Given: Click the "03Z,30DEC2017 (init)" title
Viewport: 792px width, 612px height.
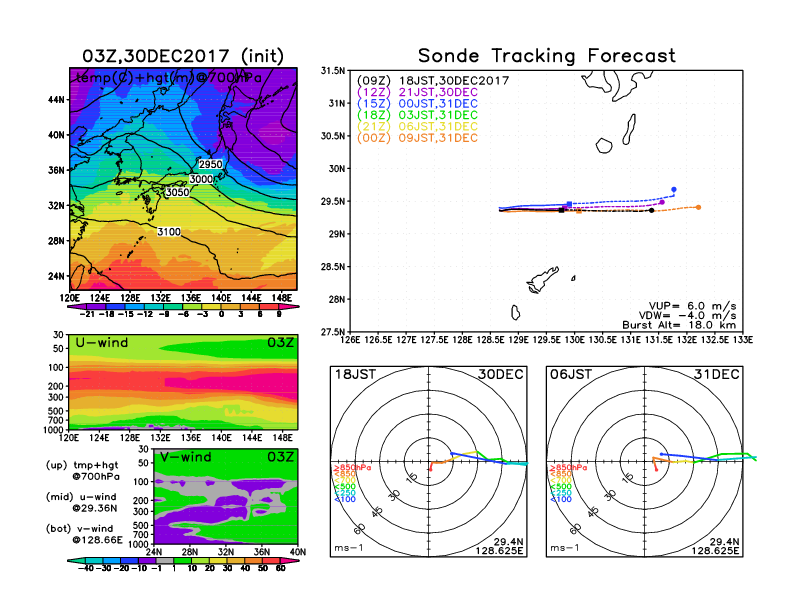Looking at the screenshot, I should (183, 56).
